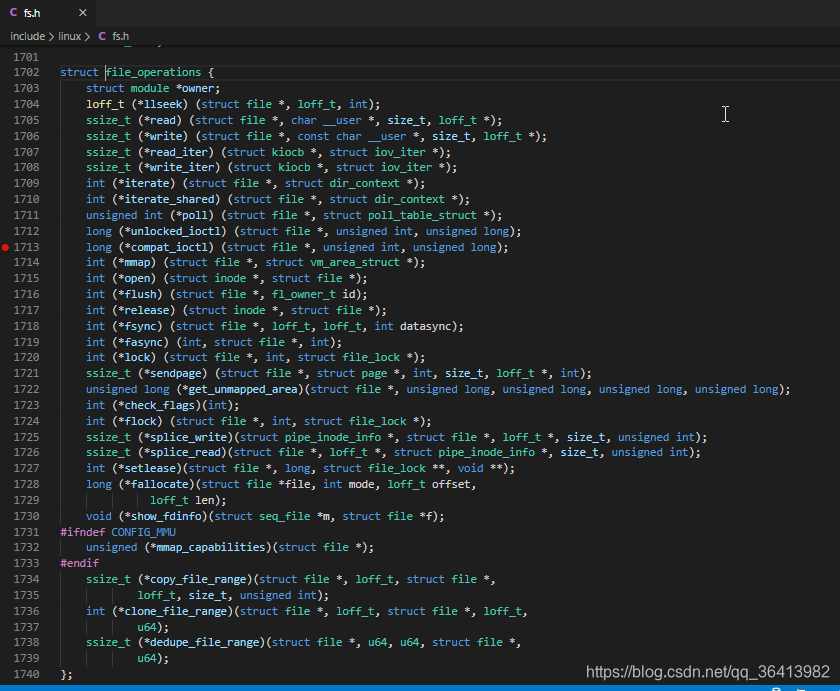Click on 'mmap' on line 1714
The height and width of the screenshot is (691, 840).
point(137,262)
